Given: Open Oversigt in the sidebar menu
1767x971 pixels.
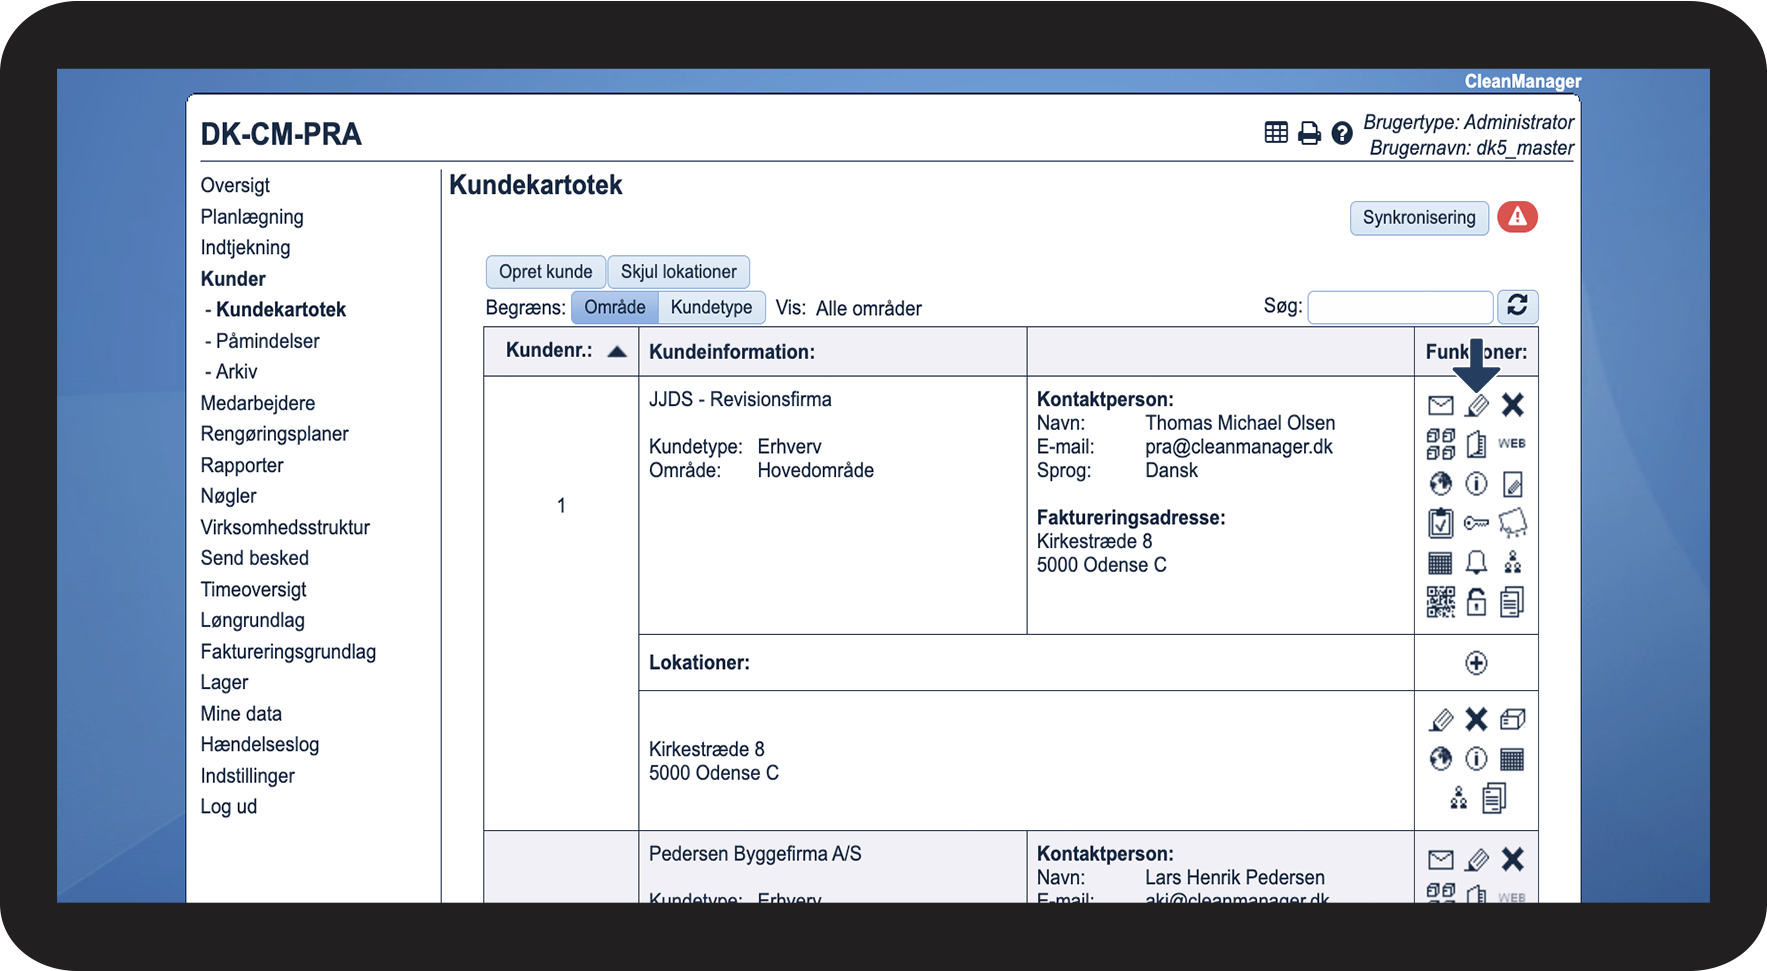Looking at the screenshot, I should (235, 185).
